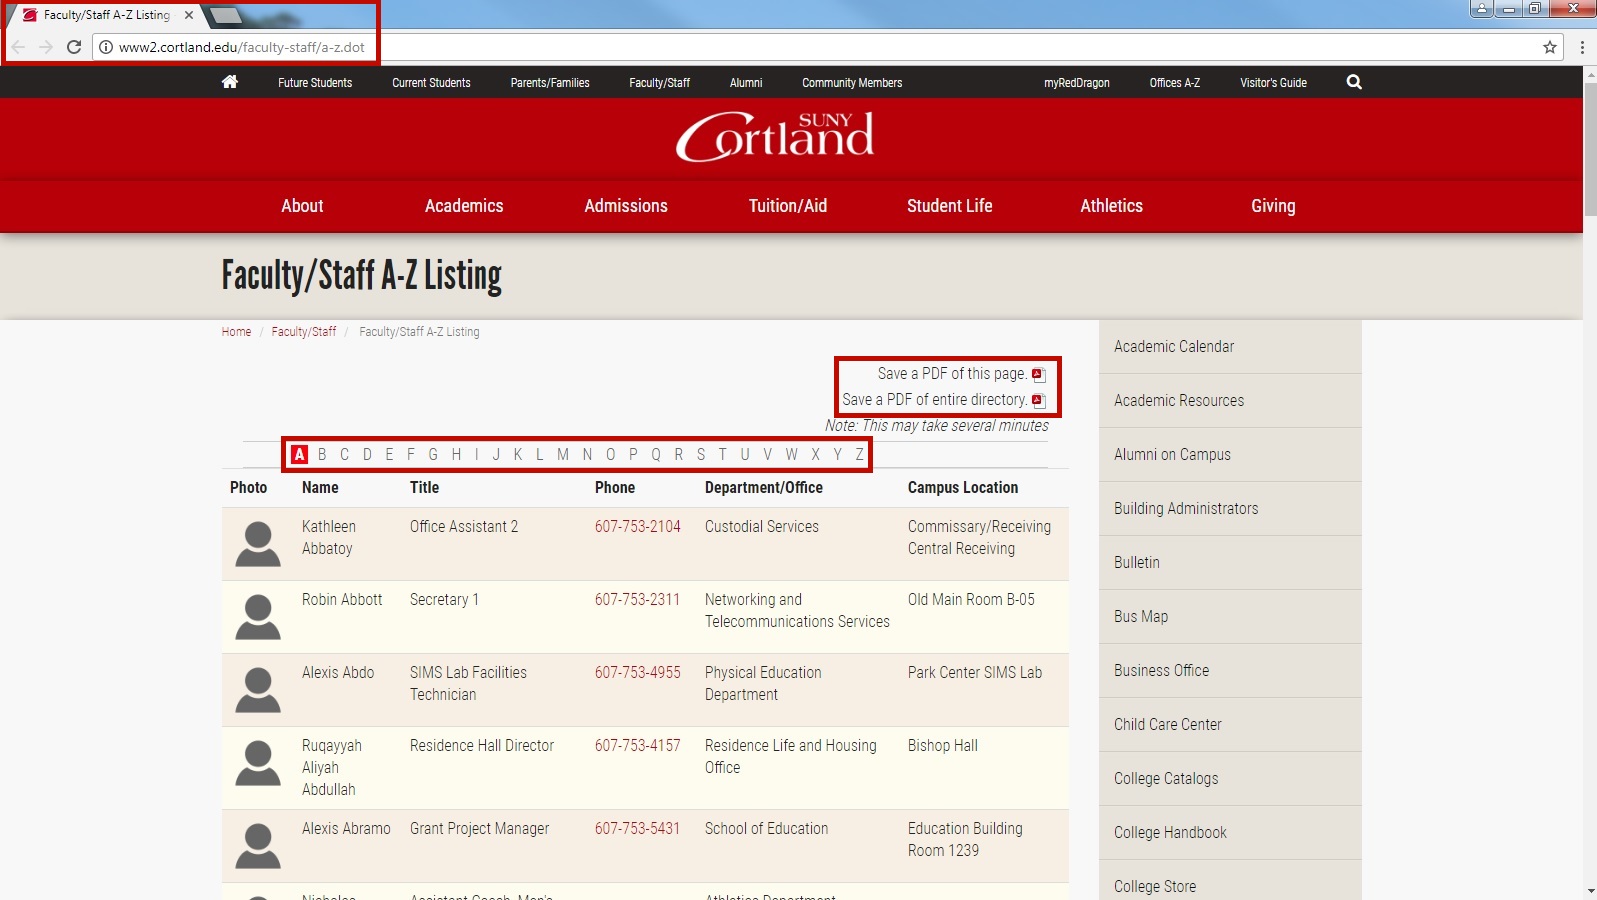This screenshot has height=900, width=1597.
Task: Open Faculty/Staff top navigation link
Action: point(660,83)
